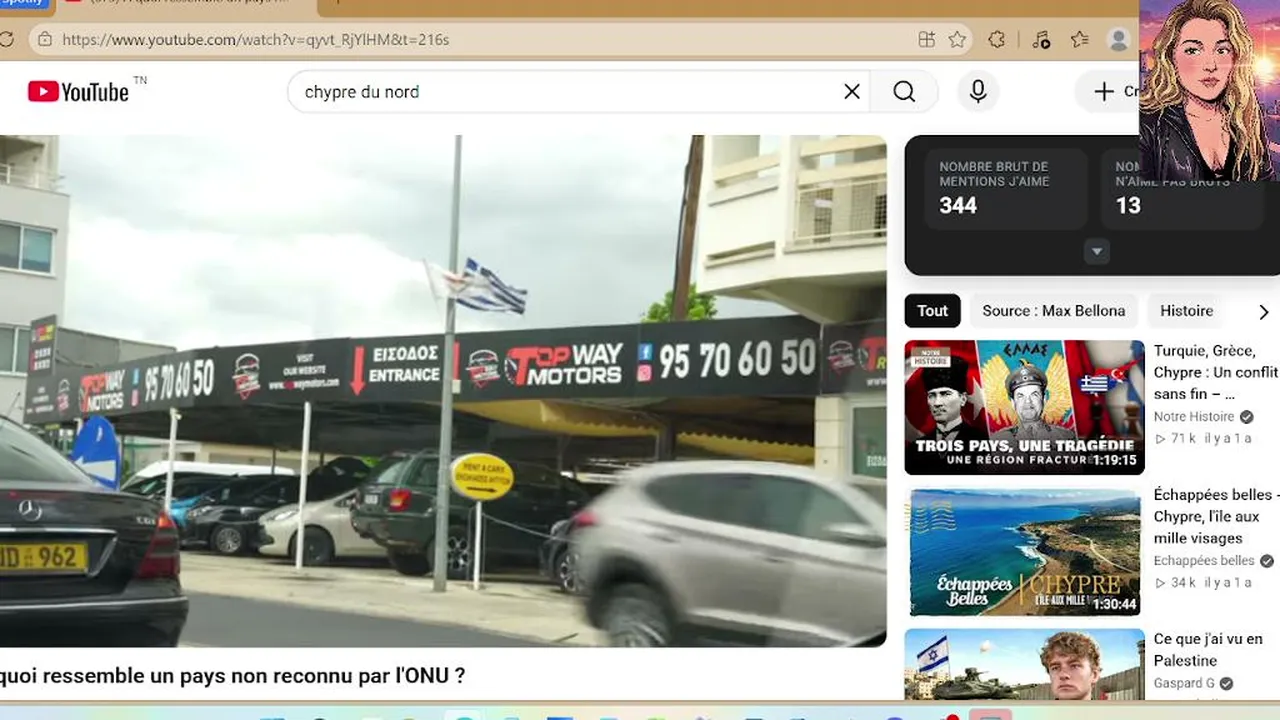Bookmark this page with the star icon
This screenshot has width=1280, height=720.
(x=957, y=40)
